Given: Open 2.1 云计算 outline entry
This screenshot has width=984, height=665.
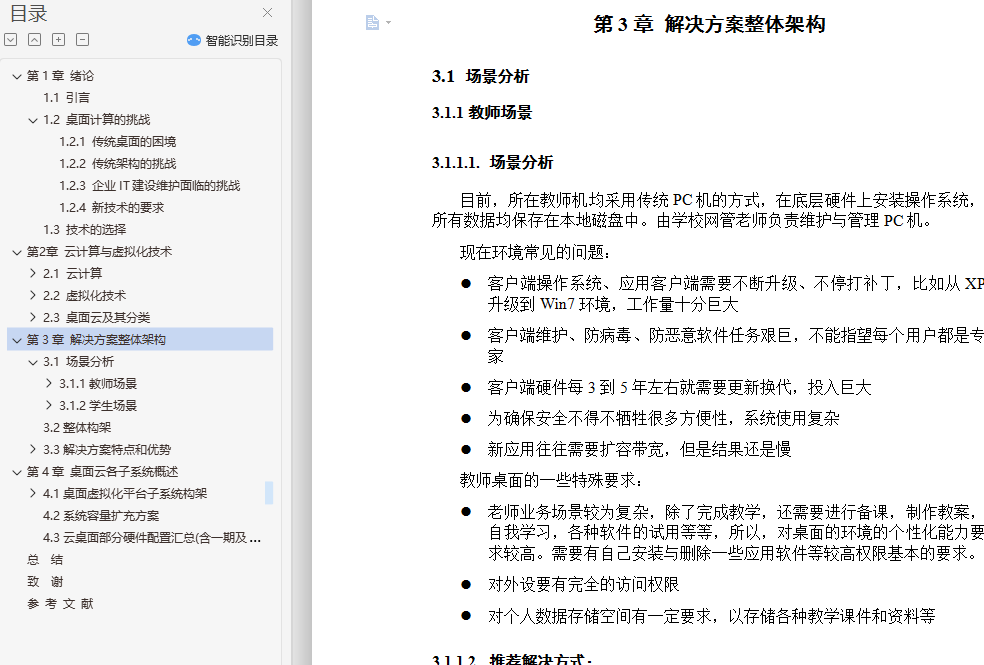Looking at the screenshot, I should (72, 274).
